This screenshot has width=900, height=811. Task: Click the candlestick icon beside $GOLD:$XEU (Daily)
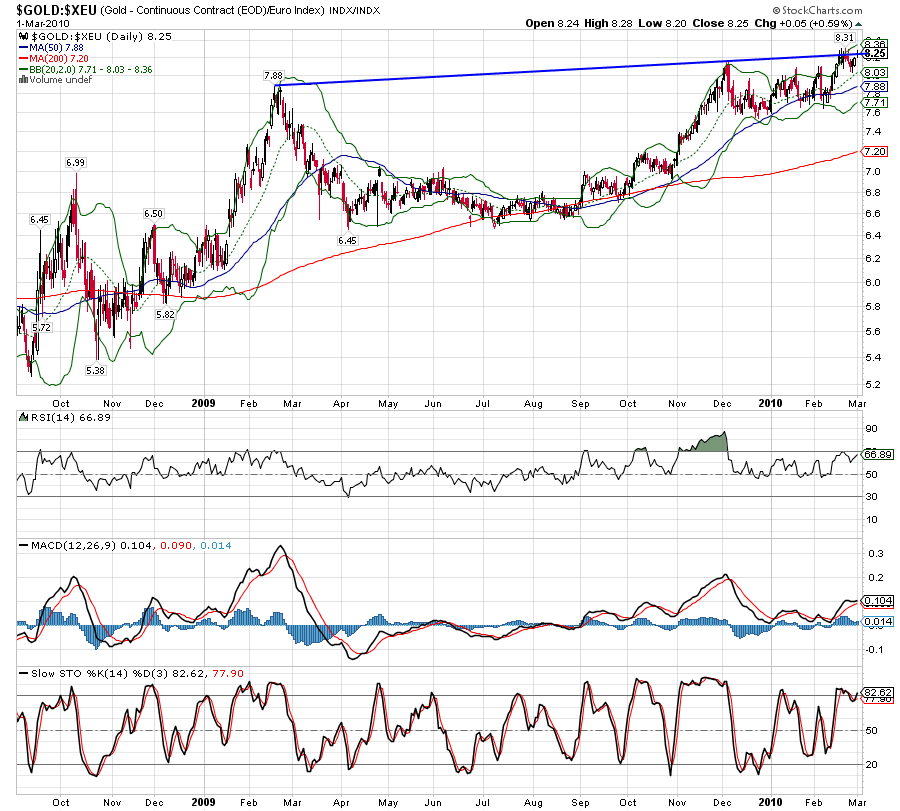click(x=23, y=37)
